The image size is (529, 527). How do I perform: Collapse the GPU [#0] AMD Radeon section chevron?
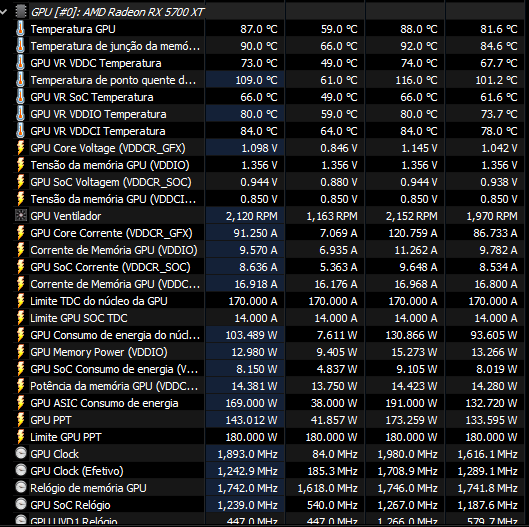pos(4,12)
